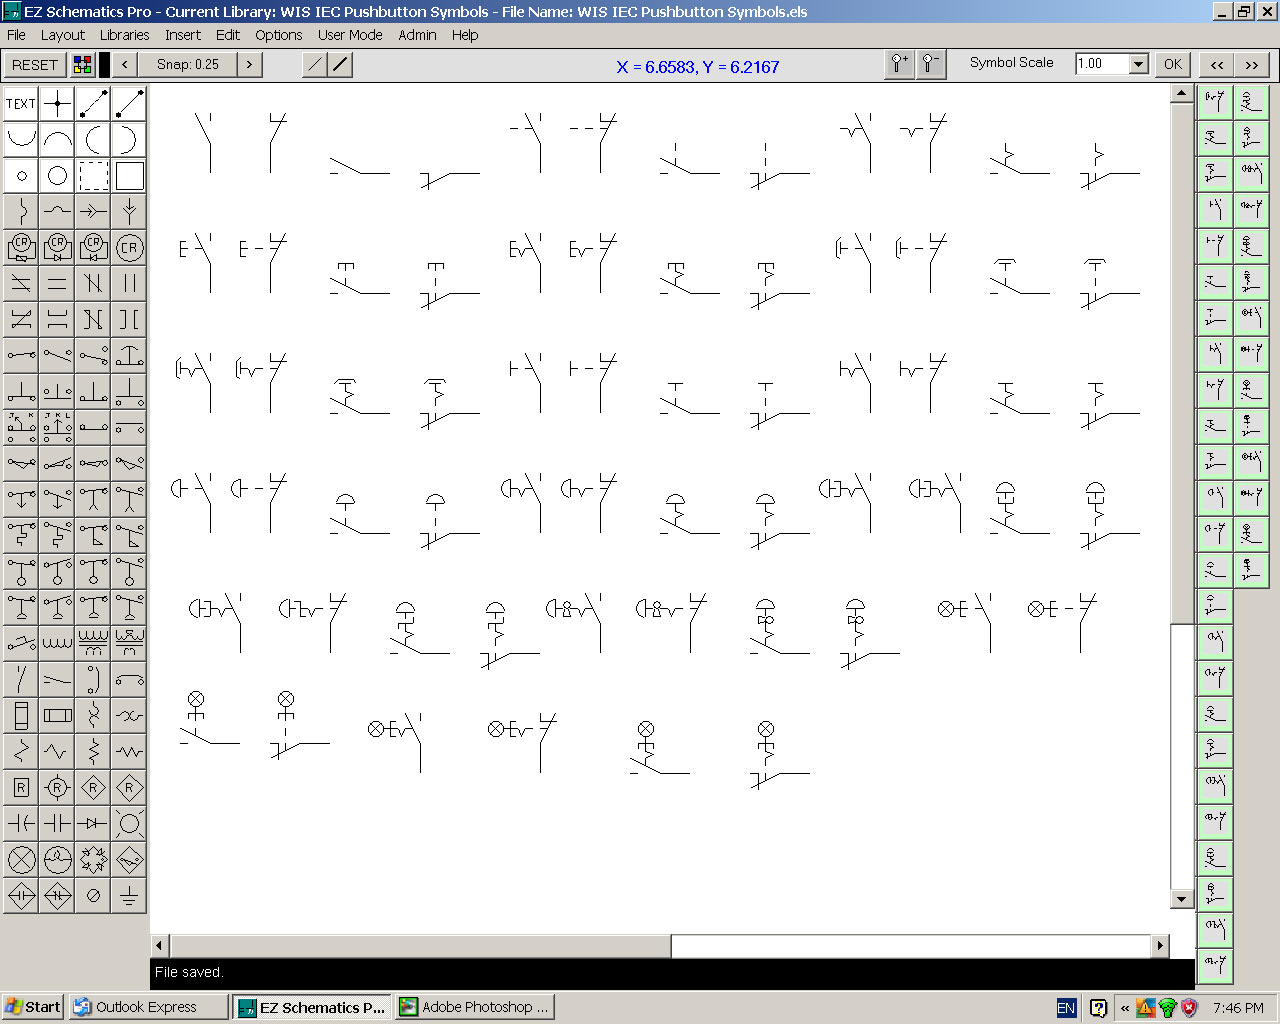Open the Insert menu

[x=183, y=35]
